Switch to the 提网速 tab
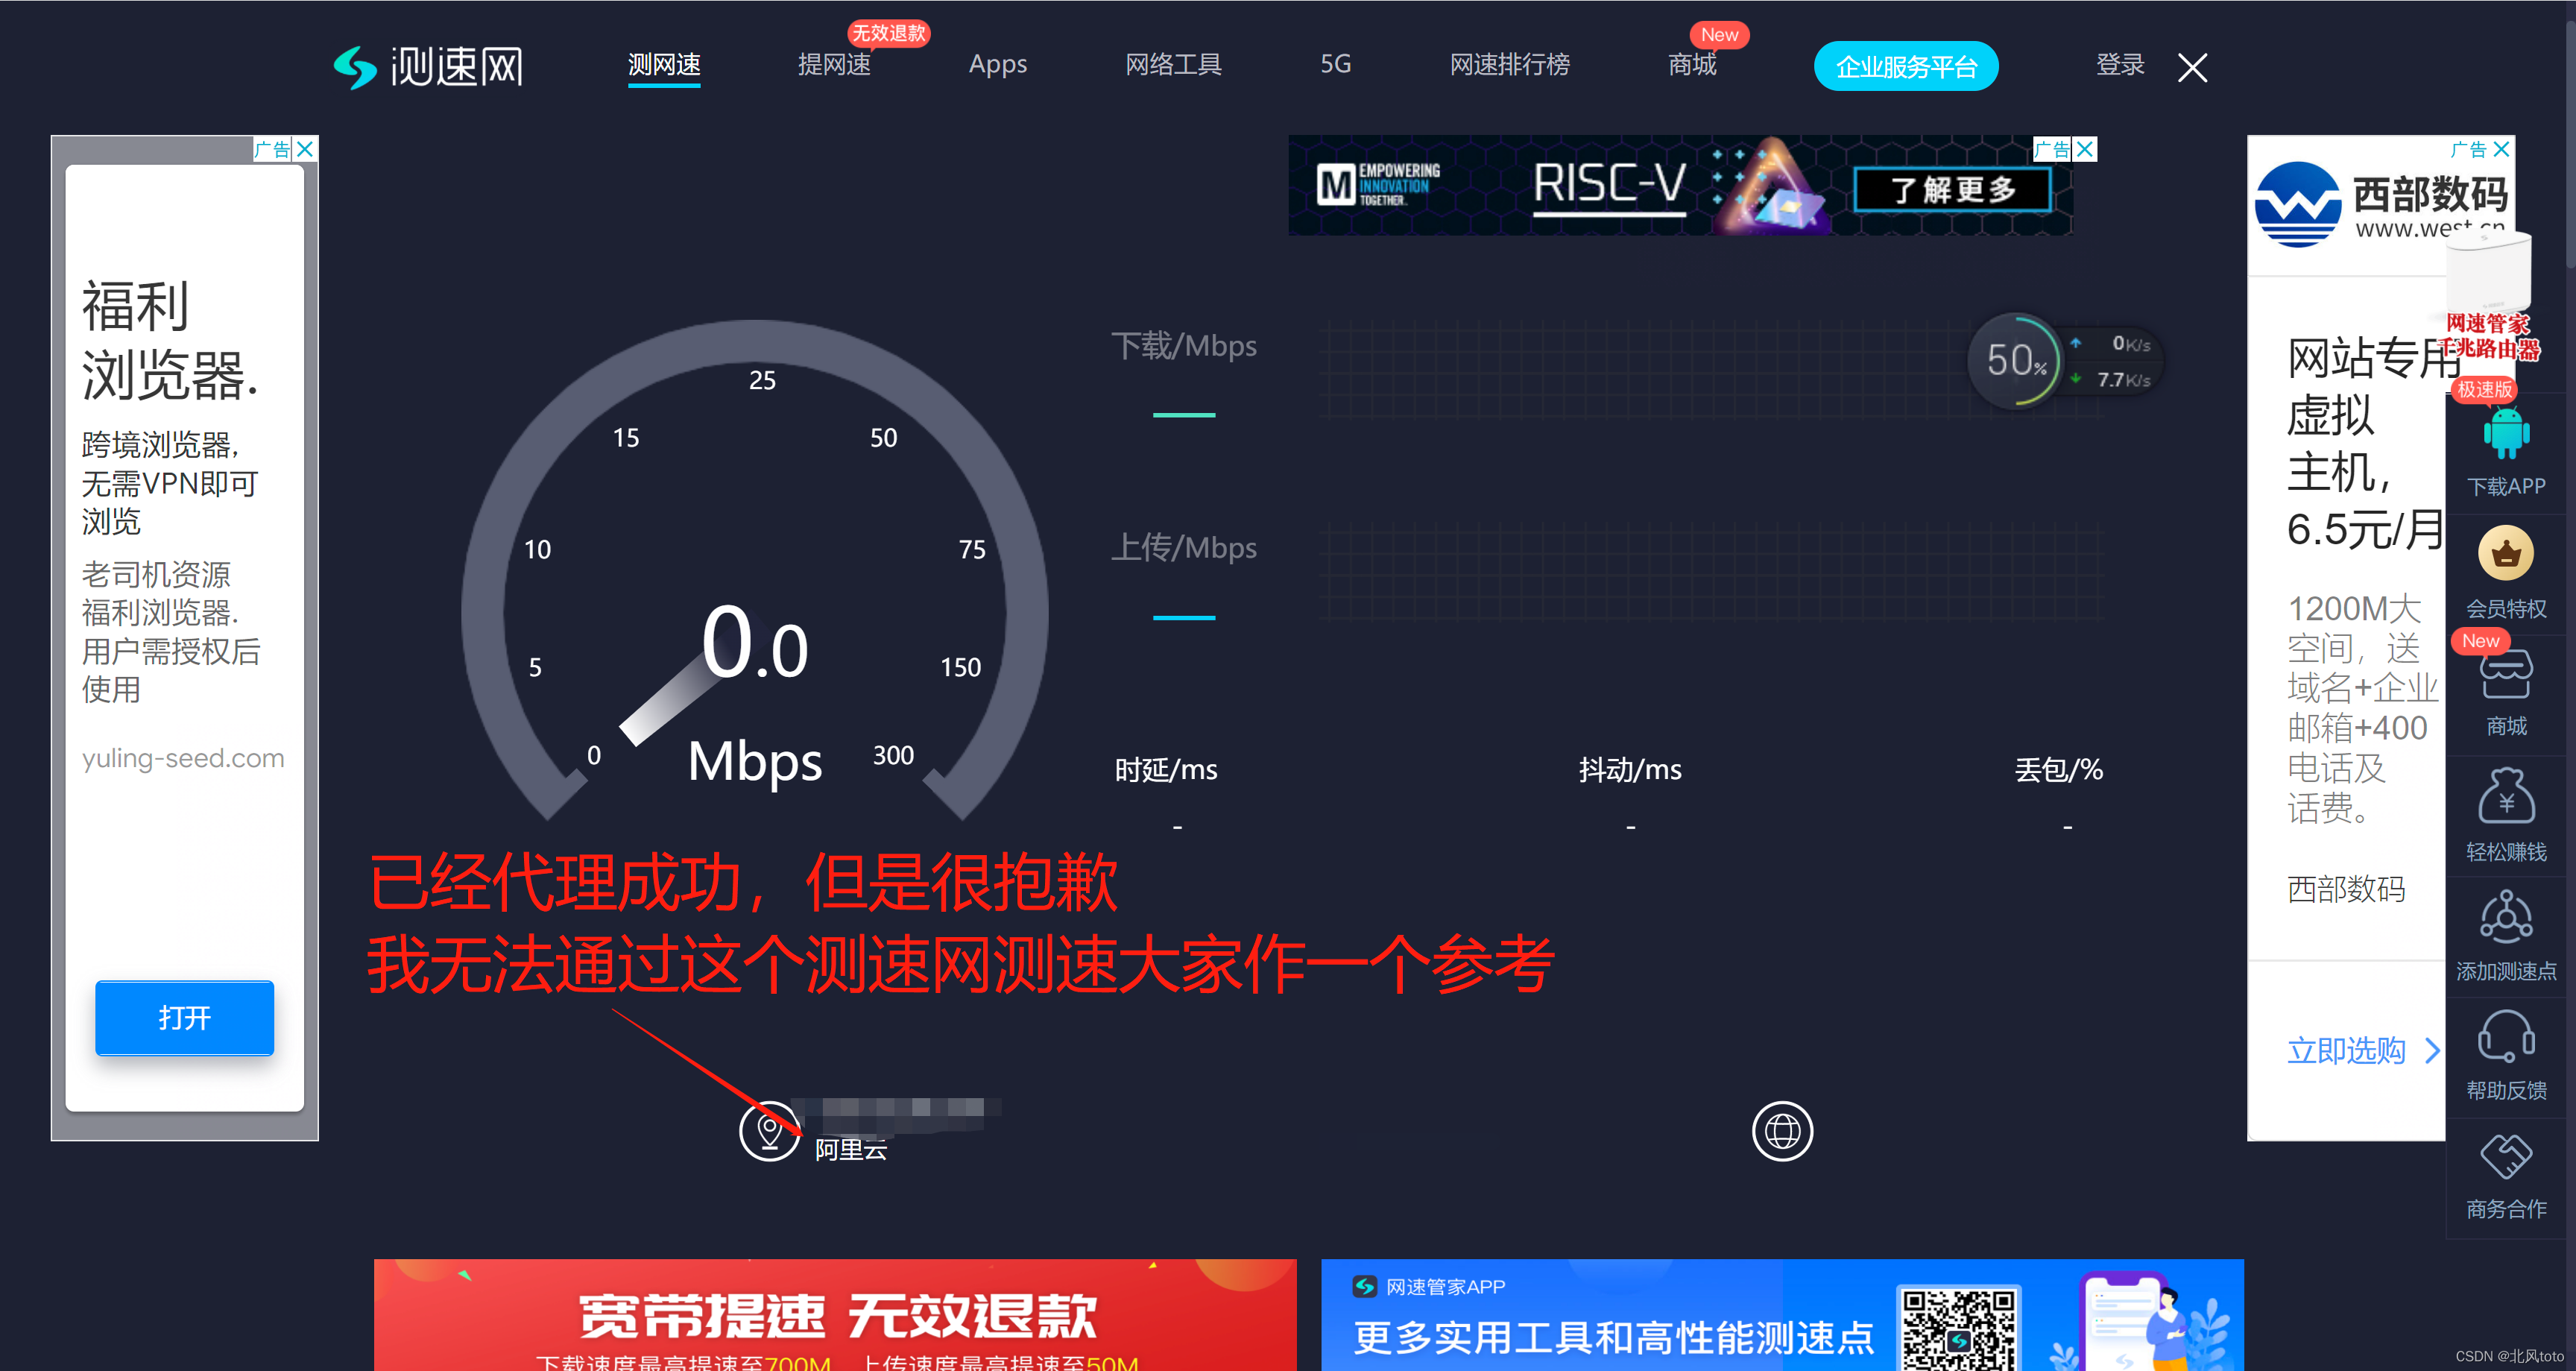This screenshot has width=2576, height=1371. pyautogui.click(x=834, y=65)
